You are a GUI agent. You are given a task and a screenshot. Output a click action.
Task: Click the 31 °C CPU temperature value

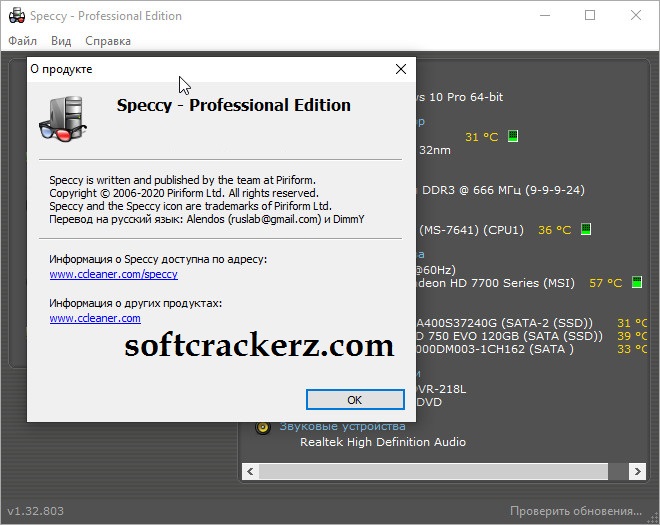tap(482, 137)
